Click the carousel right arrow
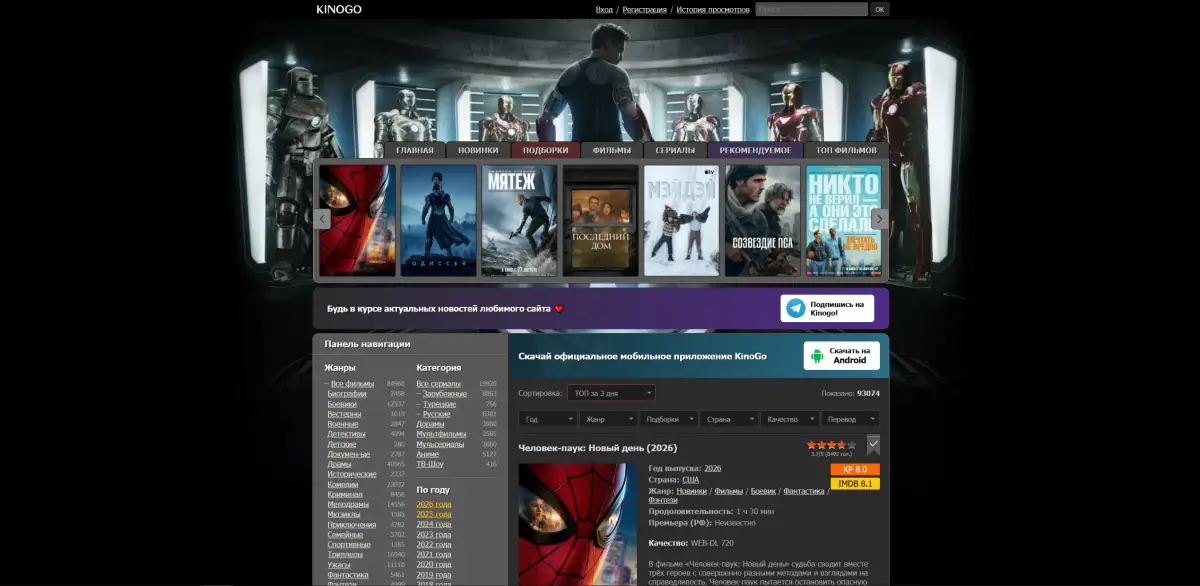1200x586 pixels. click(x=879, y=219)
